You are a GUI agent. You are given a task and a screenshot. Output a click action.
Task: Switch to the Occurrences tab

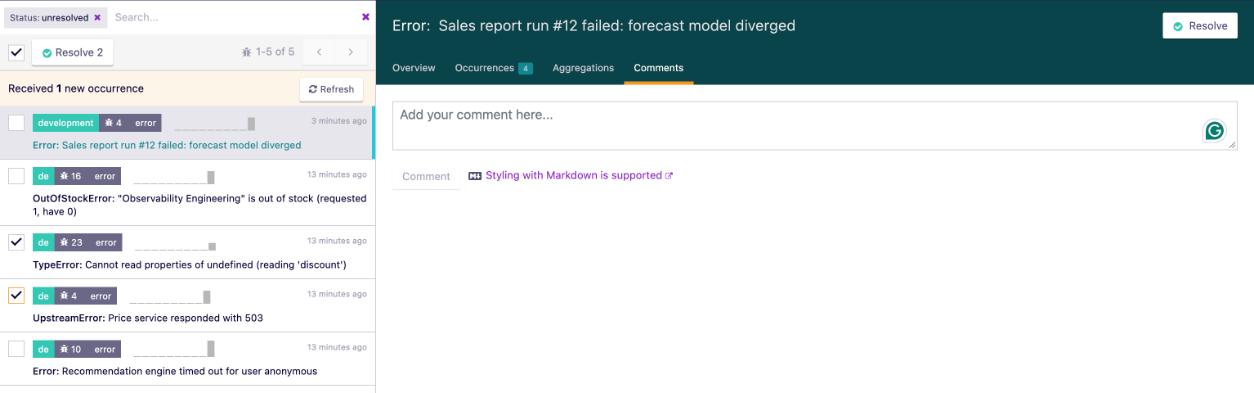[494, 68]
